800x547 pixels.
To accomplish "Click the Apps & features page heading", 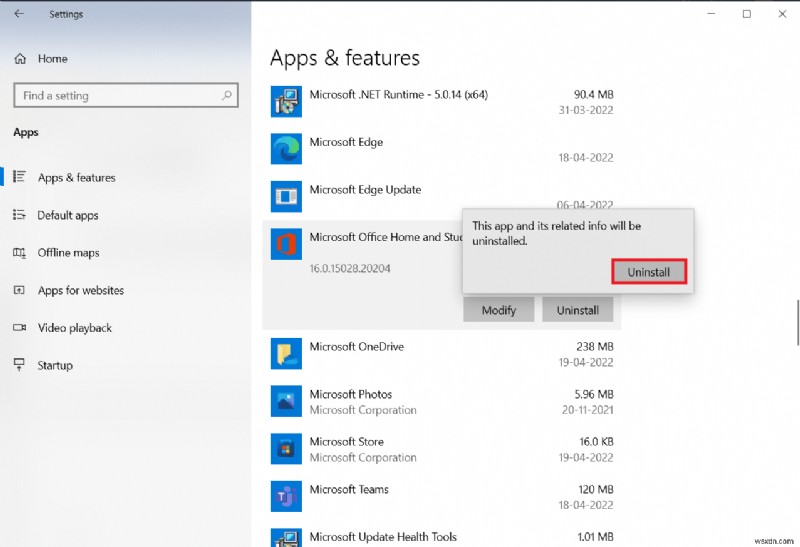I will (345, 58).
